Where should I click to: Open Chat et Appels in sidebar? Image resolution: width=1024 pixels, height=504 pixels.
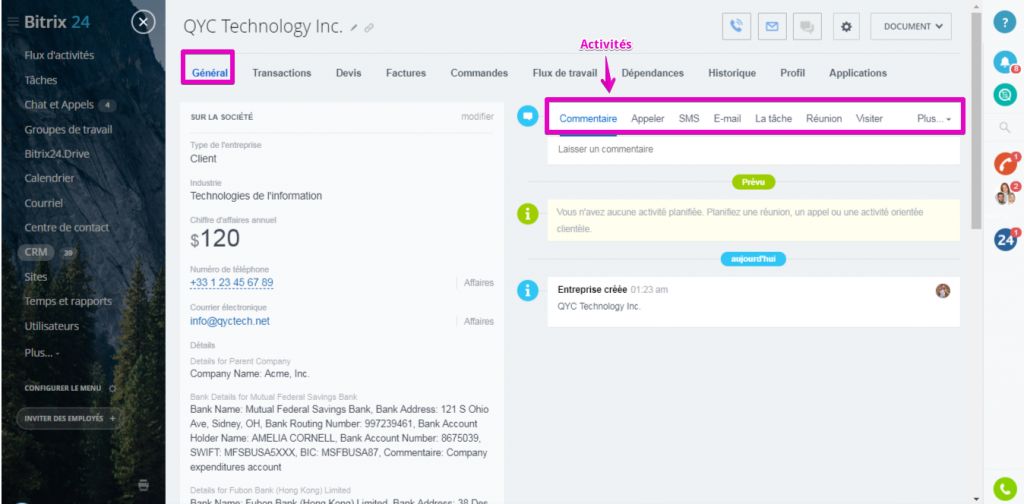[59, 105]
